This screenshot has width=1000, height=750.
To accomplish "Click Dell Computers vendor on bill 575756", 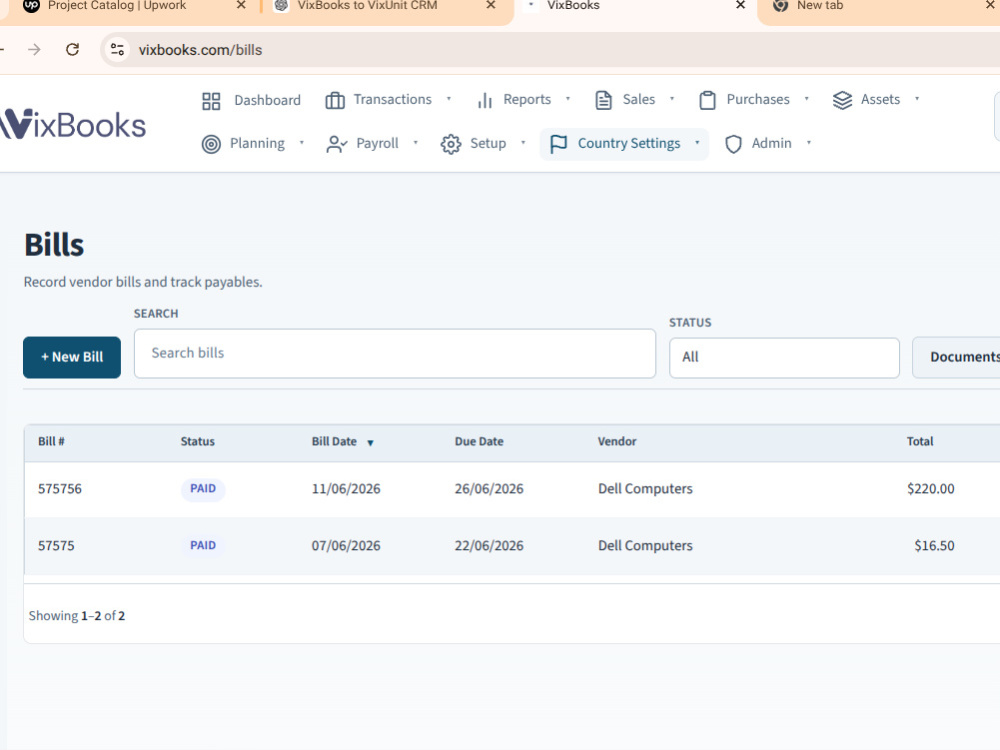I will (645, 489).
